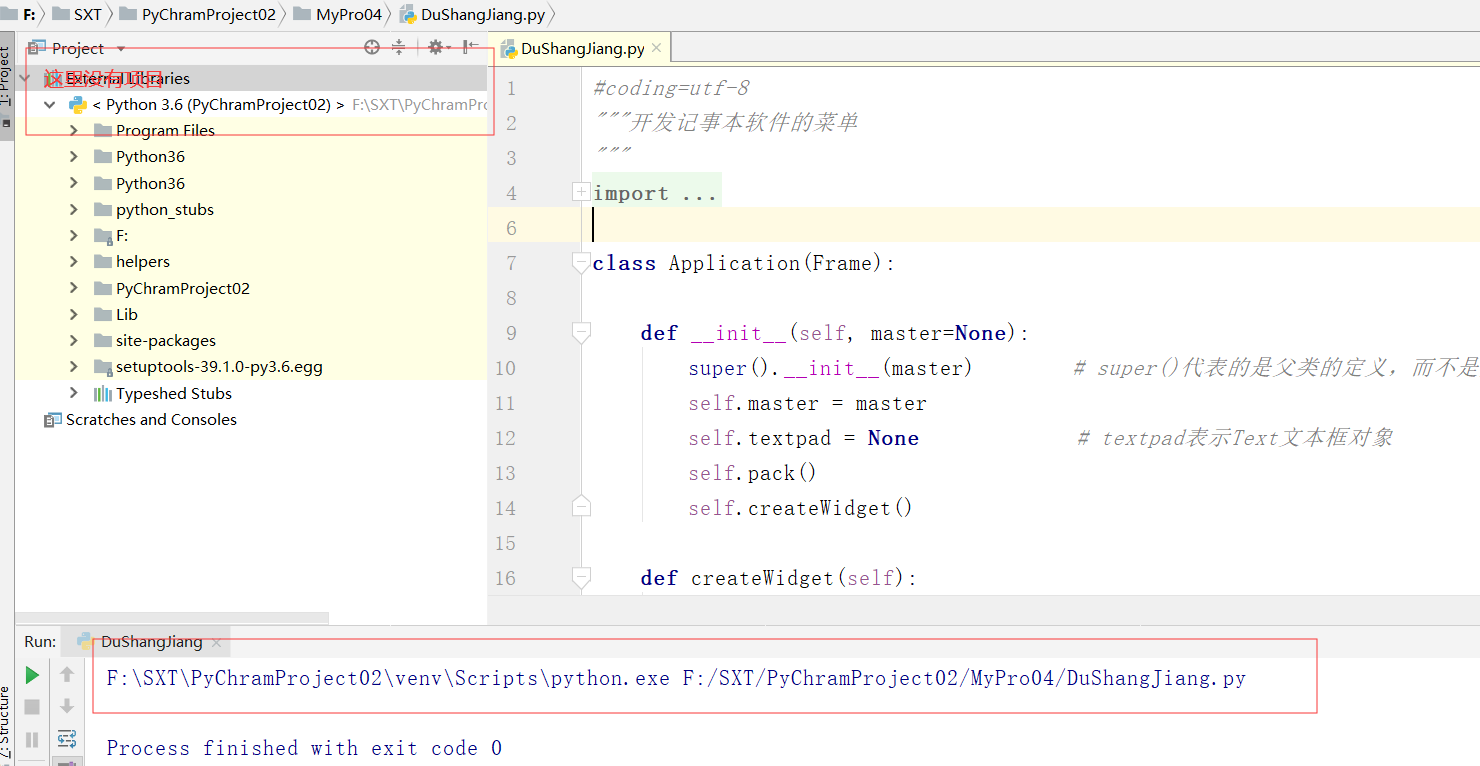
Task: Click the Project panel horizontal scrollbar
Action: point(171,618)
